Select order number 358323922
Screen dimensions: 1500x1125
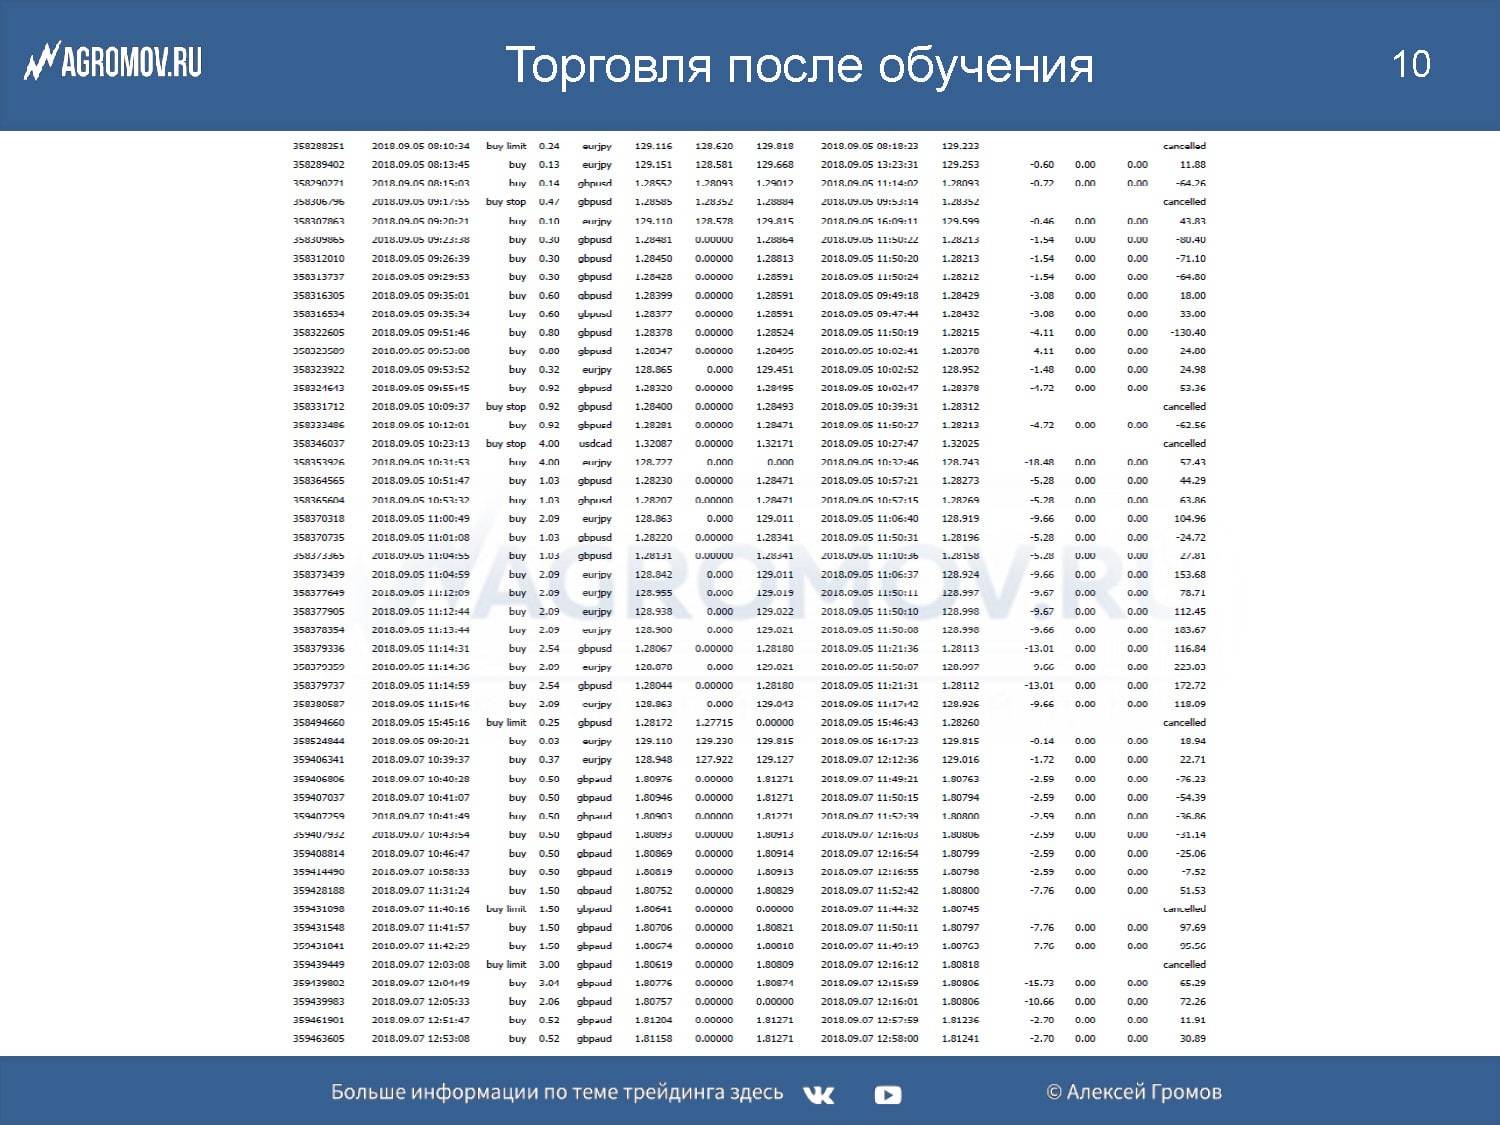click(x=318, y=370)
